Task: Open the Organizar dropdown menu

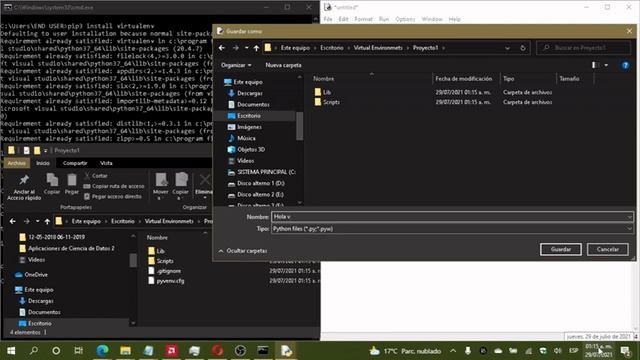Action: 236,65
